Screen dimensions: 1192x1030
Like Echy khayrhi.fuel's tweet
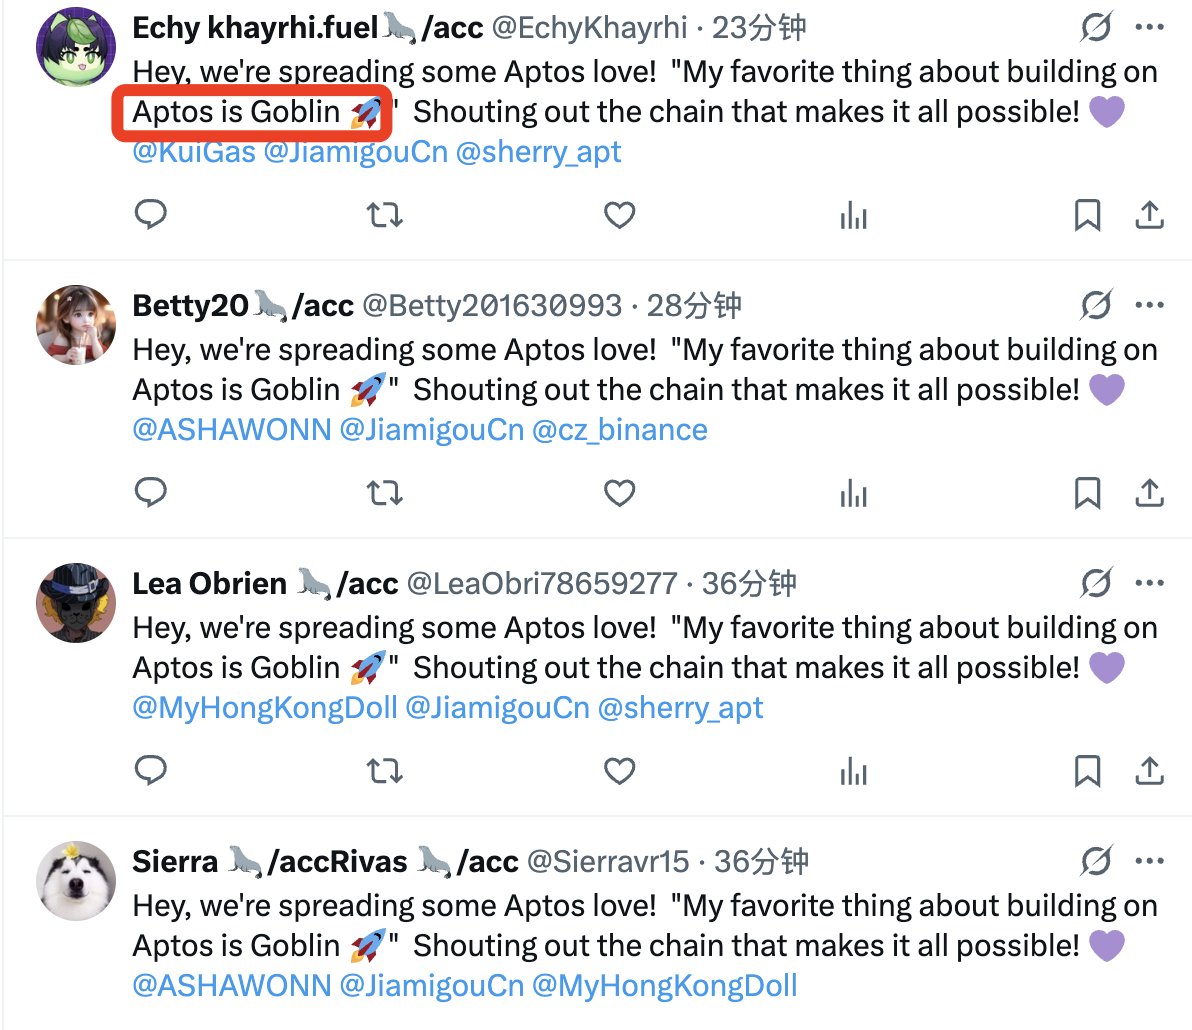(620, 215)
